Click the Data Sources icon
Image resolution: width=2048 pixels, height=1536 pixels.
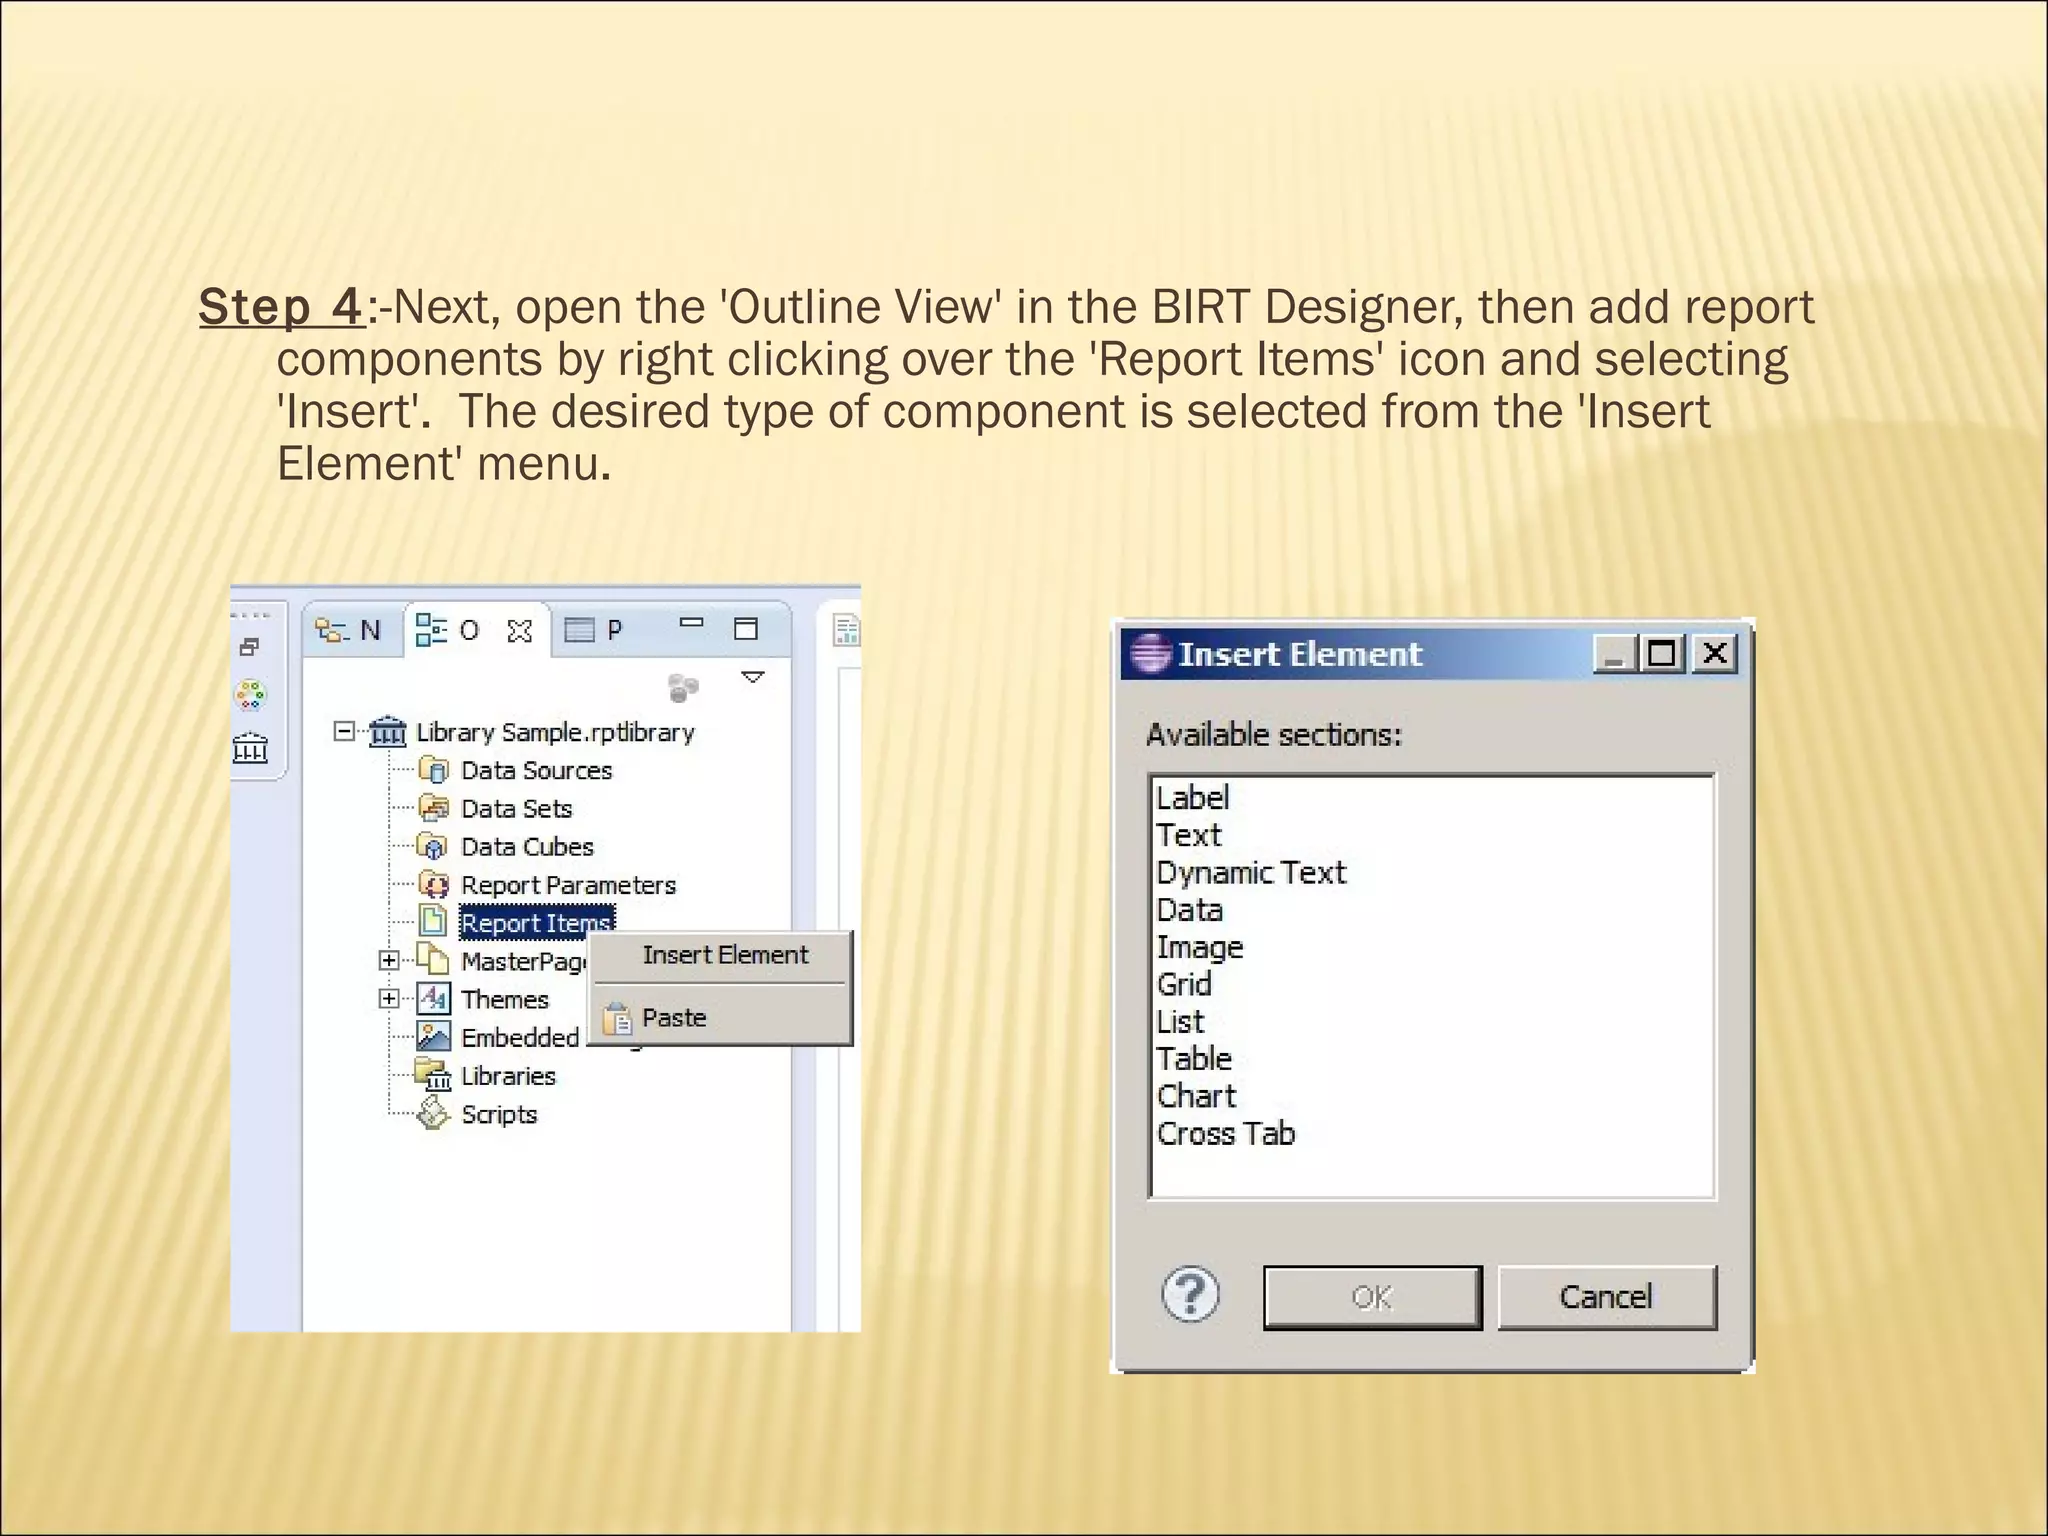434,770
